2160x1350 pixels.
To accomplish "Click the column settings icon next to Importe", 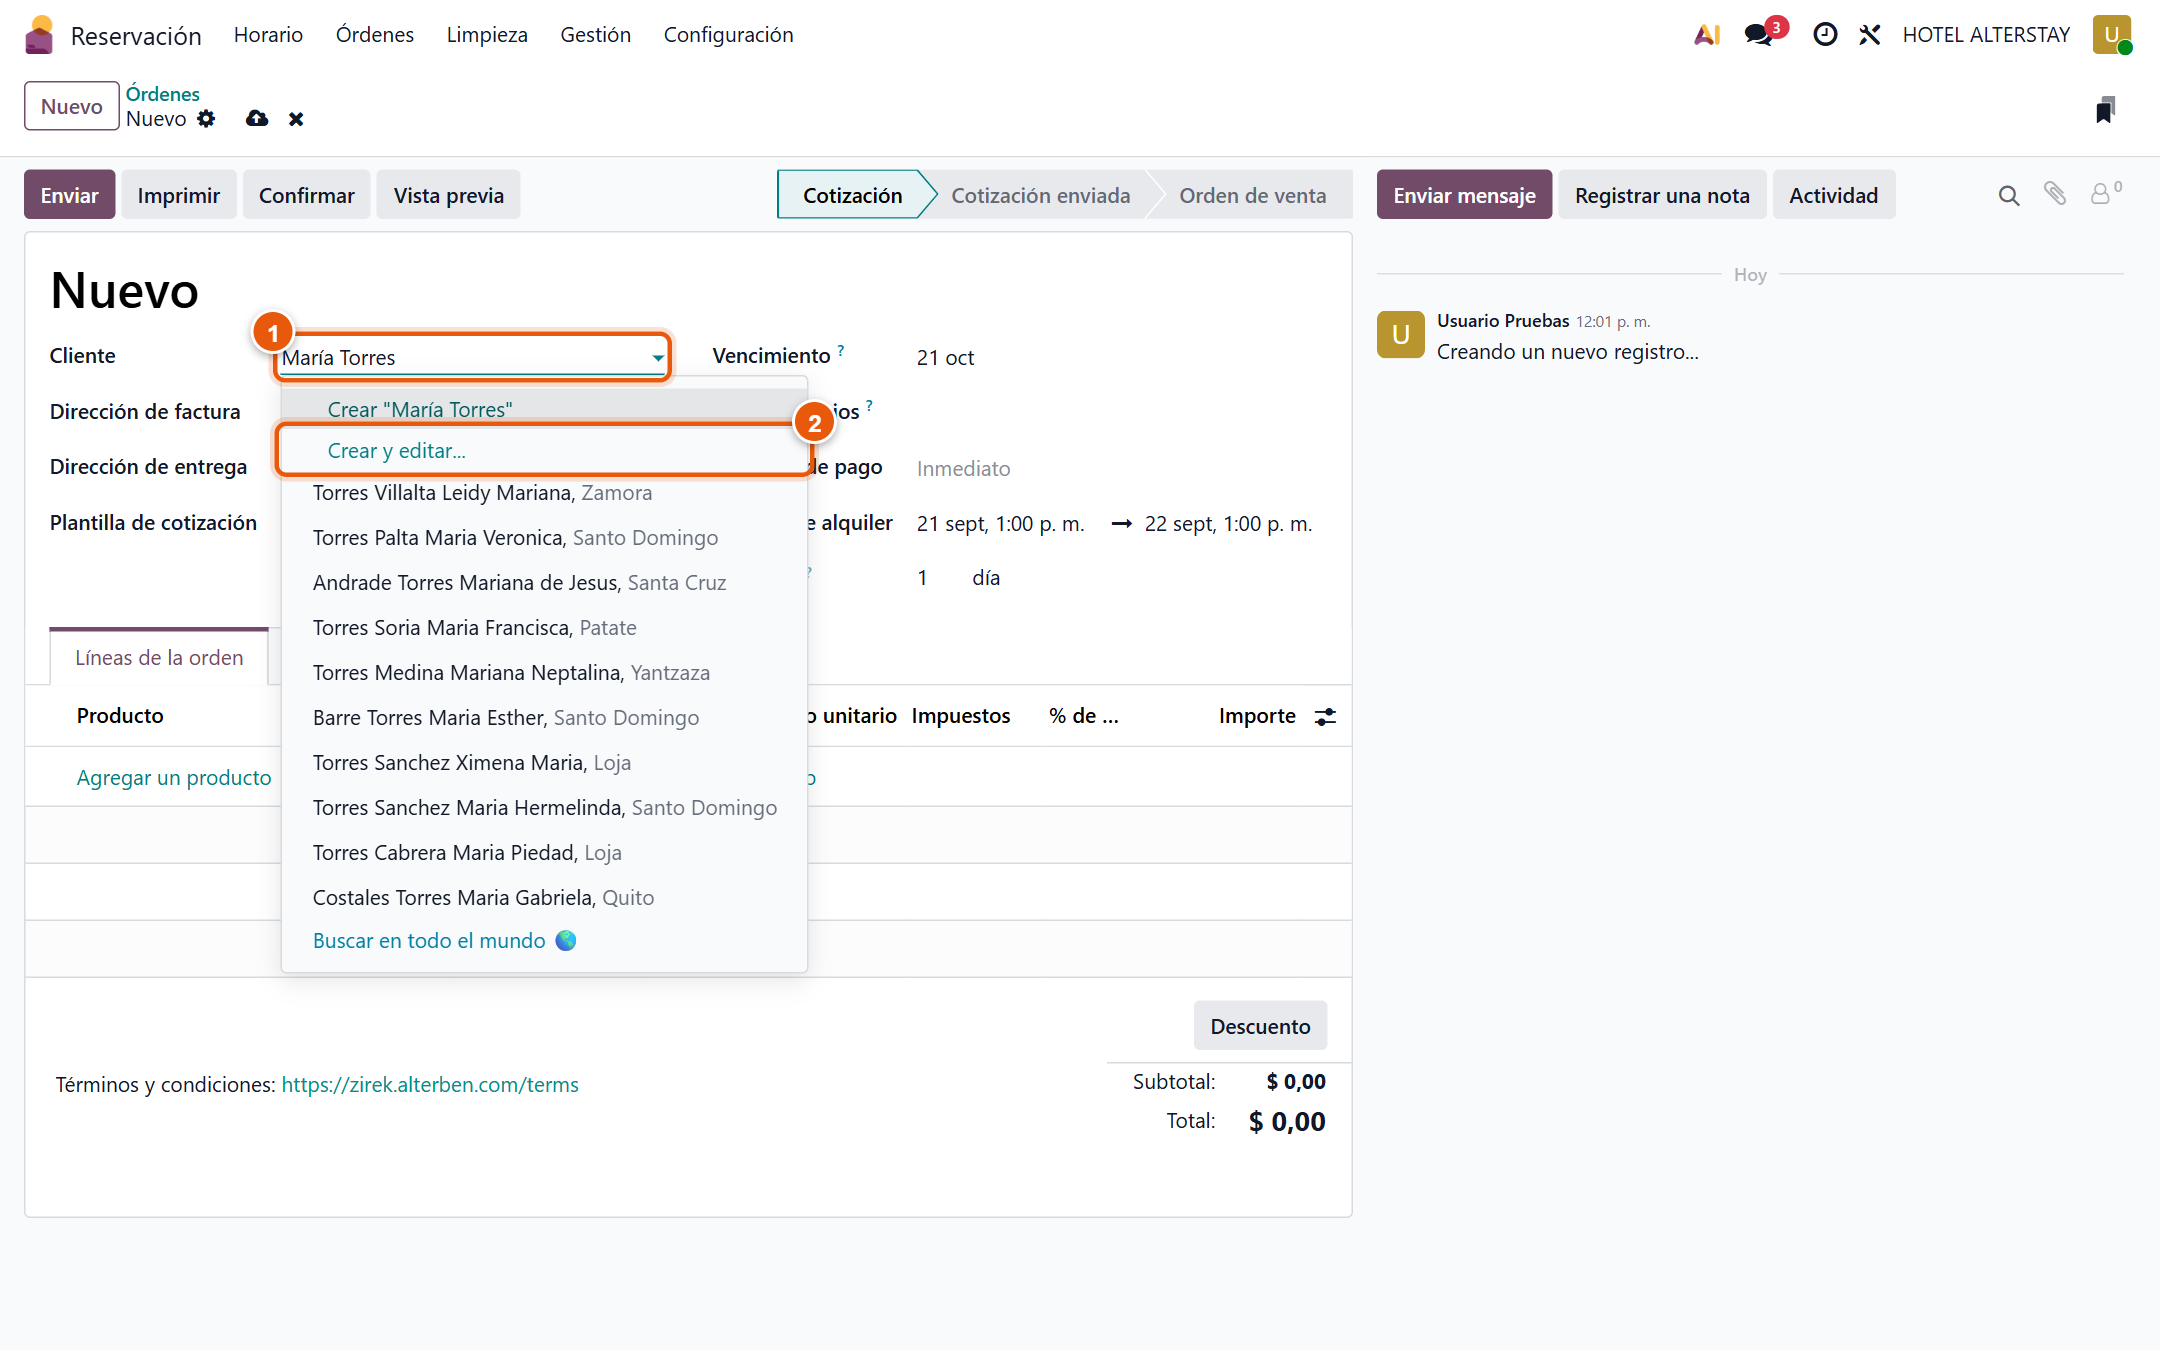I will 1325,716.
